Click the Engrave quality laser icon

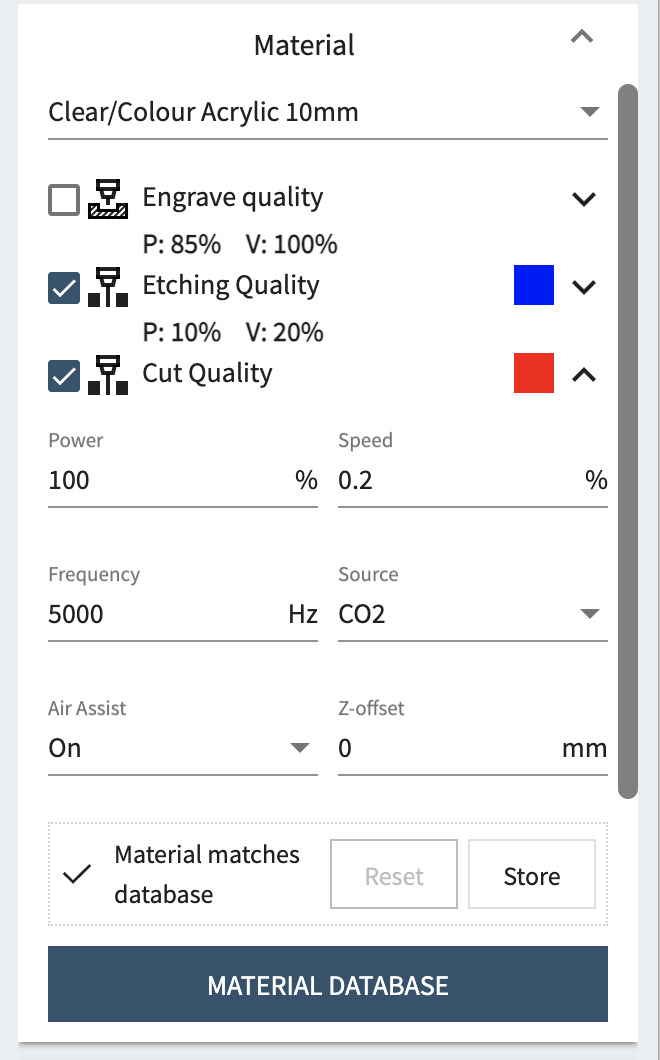coord(108,199)
